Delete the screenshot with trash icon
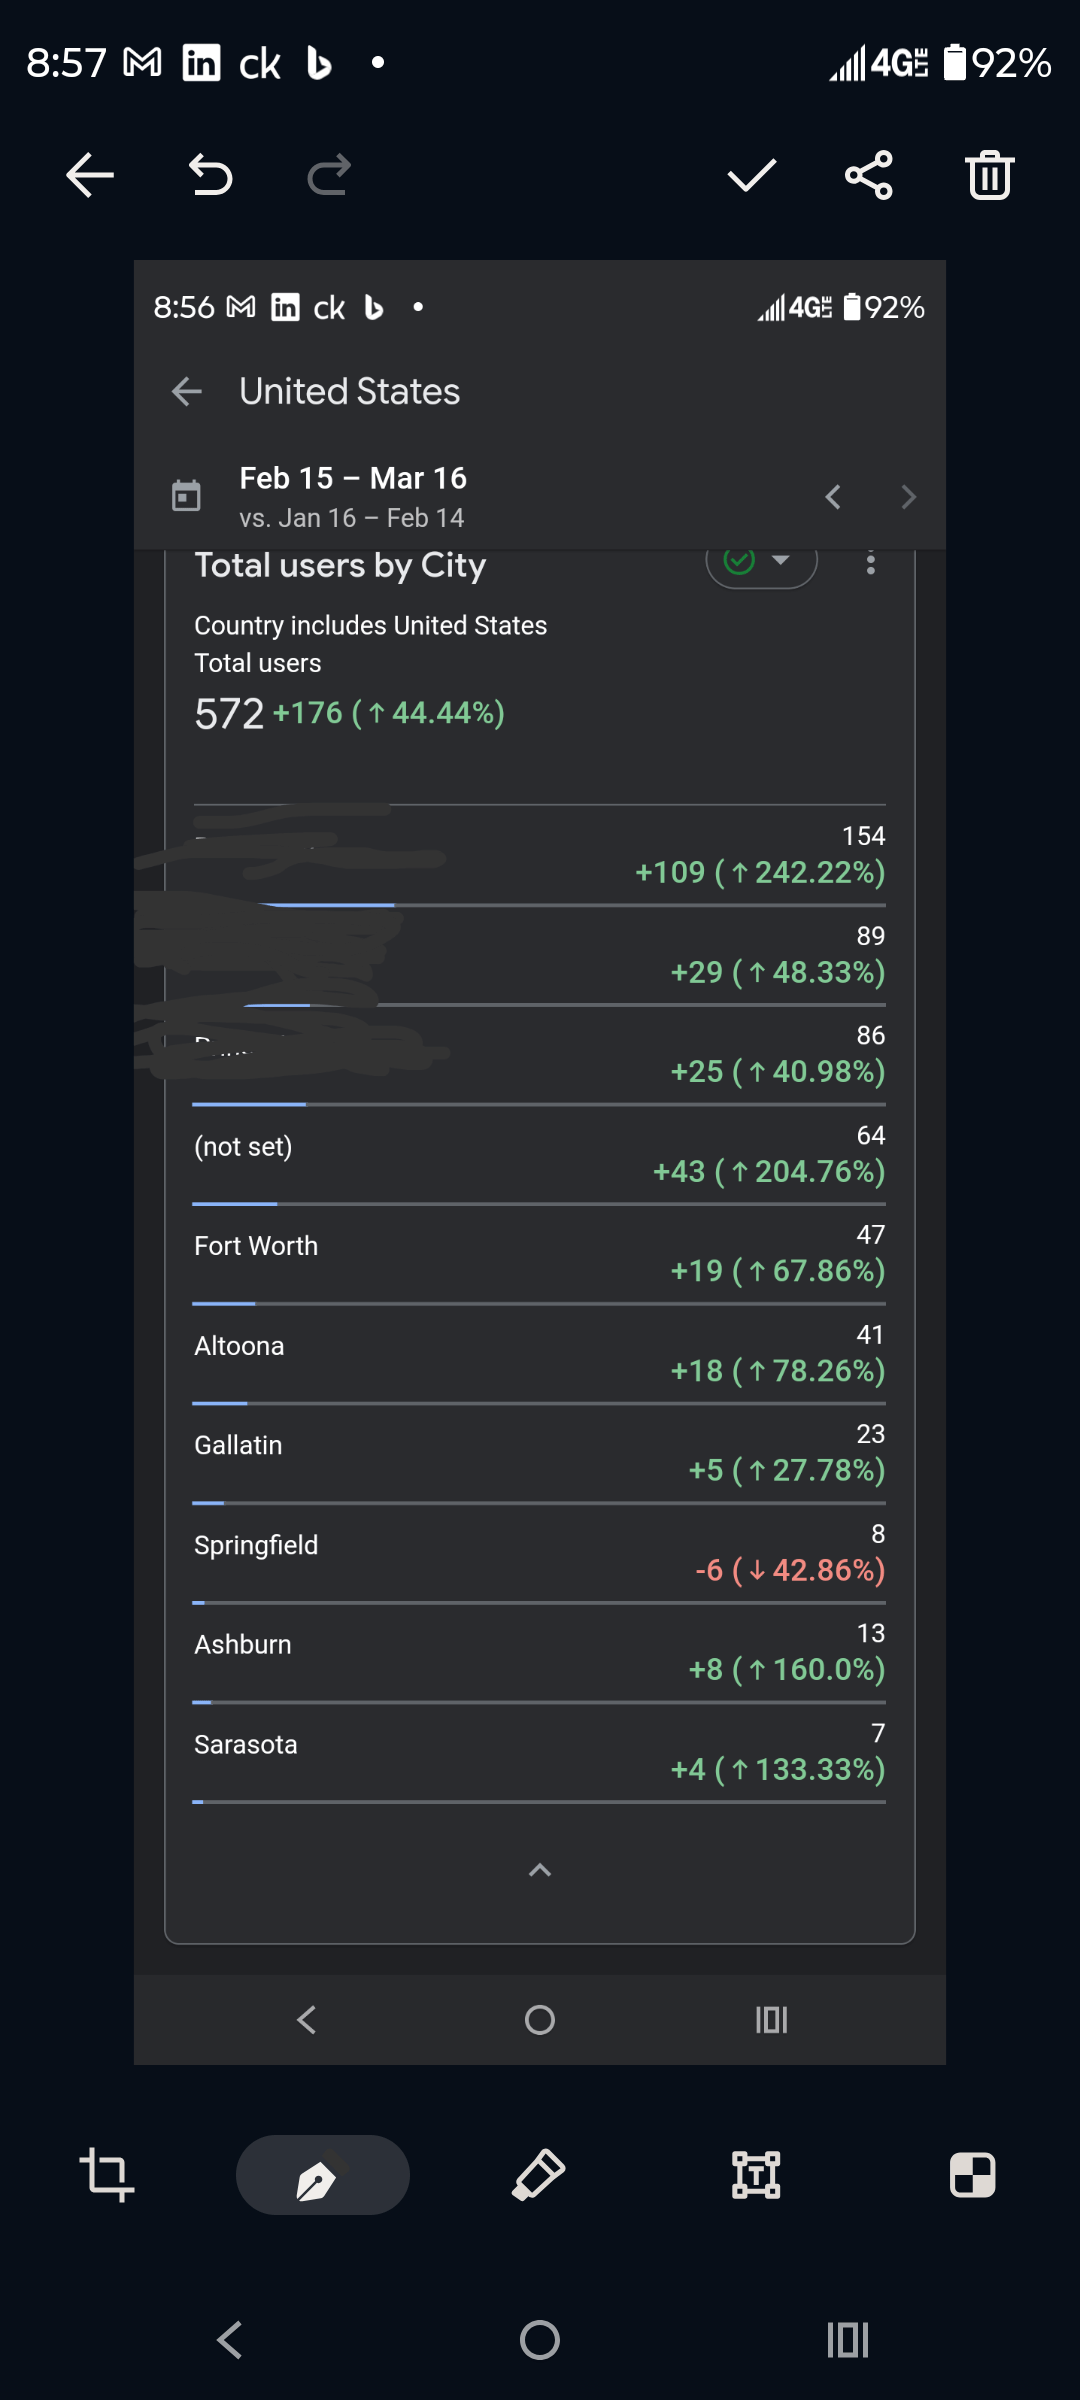 coord(989,176)
